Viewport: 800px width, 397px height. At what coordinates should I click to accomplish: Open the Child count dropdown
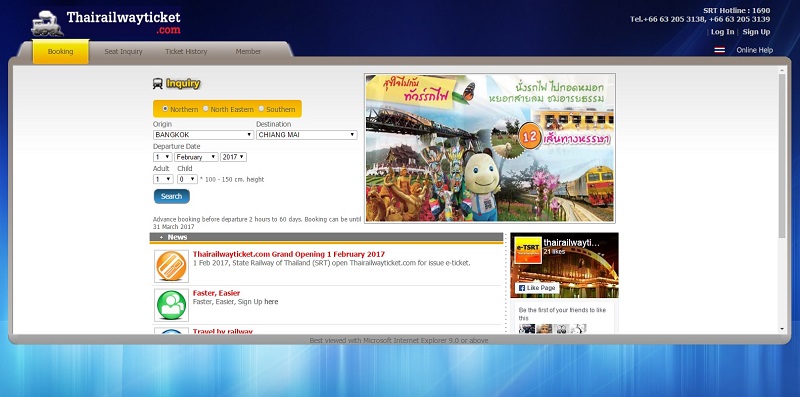187,179
